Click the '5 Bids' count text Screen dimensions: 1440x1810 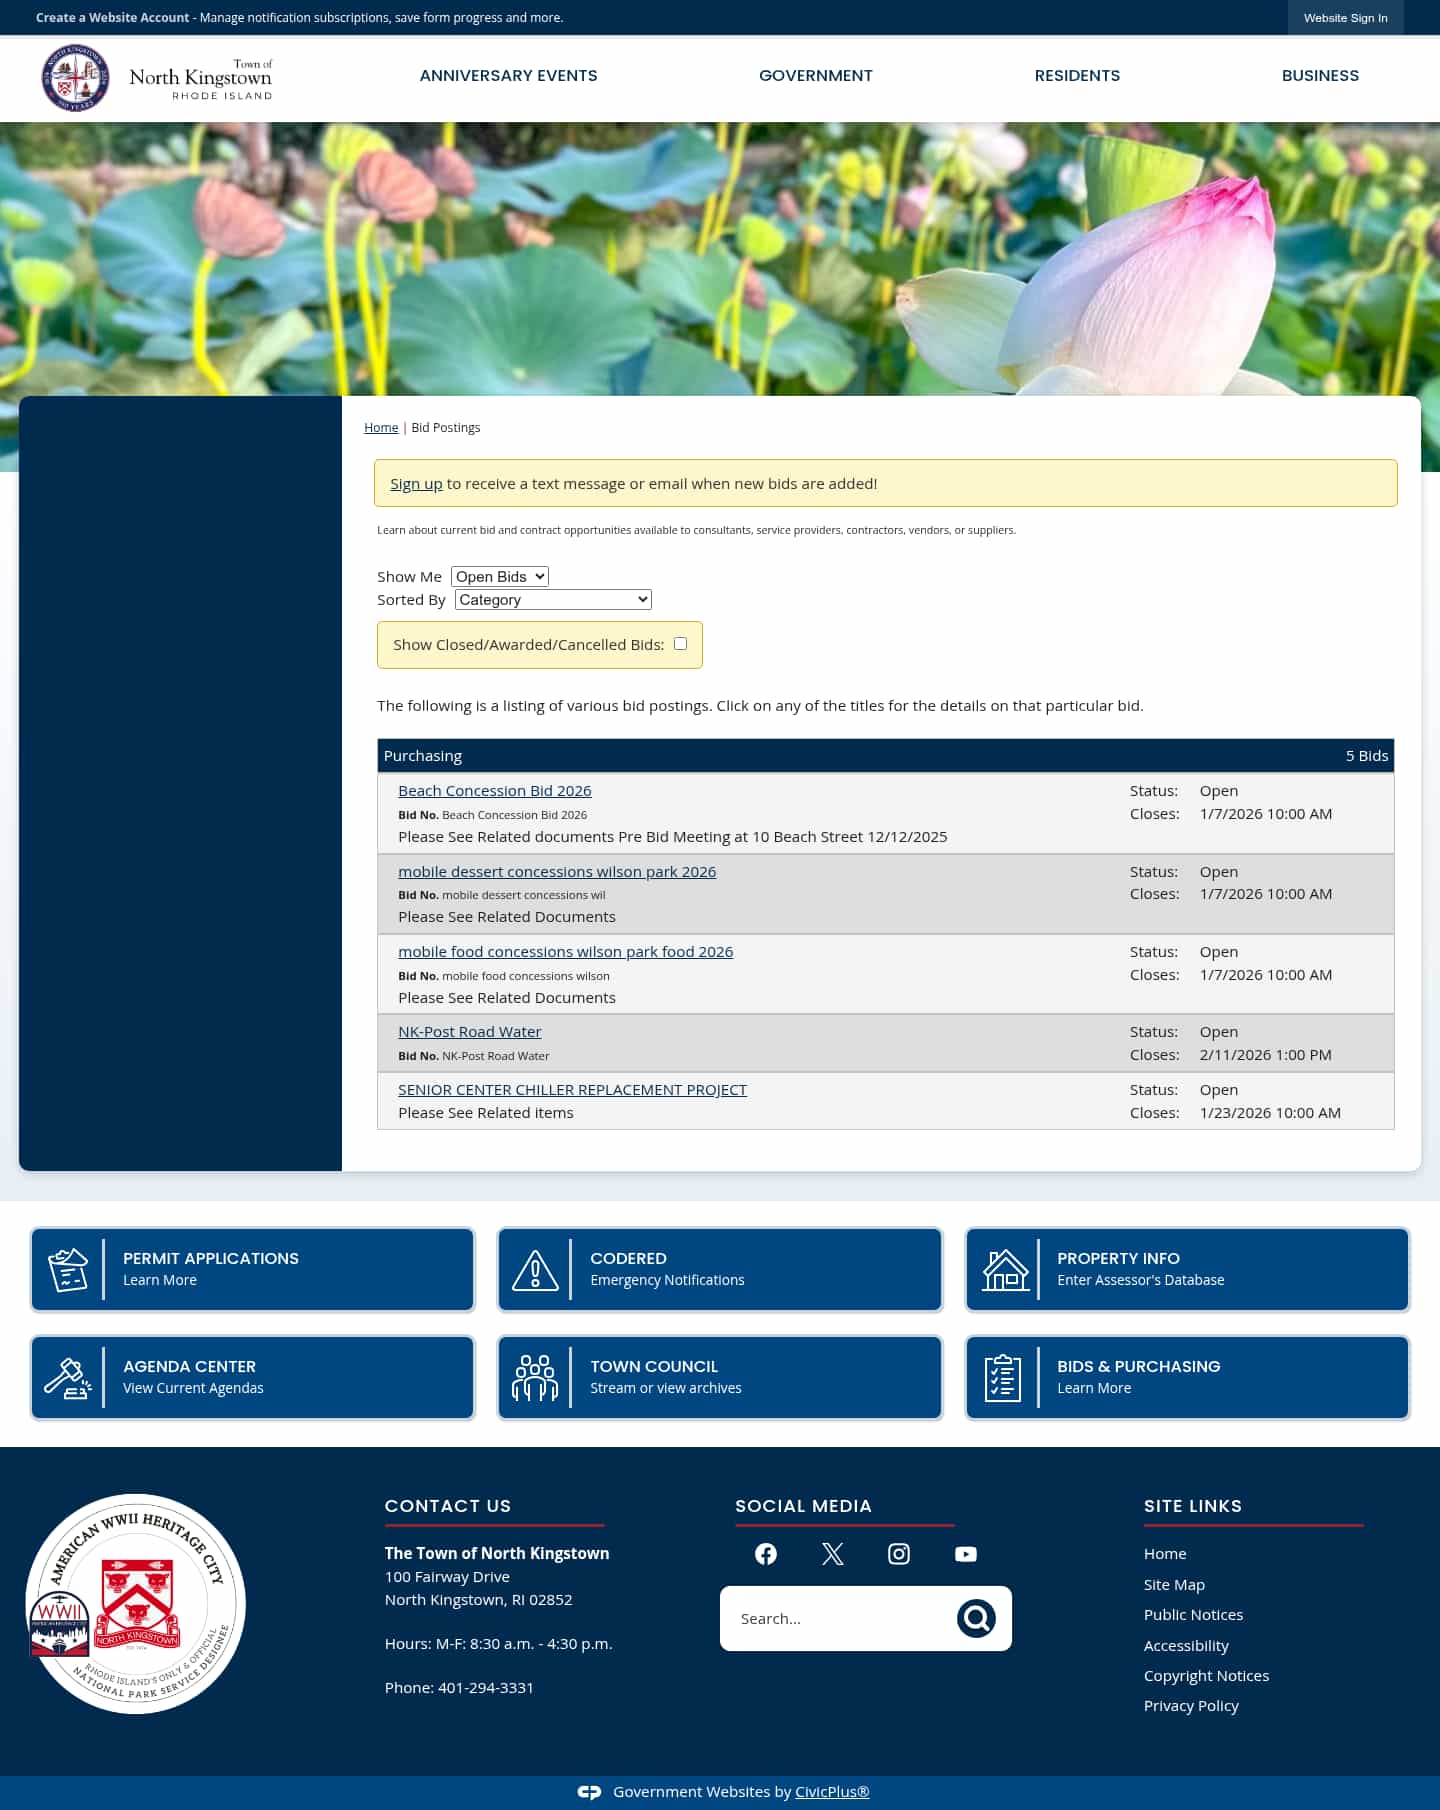[x=1367, y=756]
